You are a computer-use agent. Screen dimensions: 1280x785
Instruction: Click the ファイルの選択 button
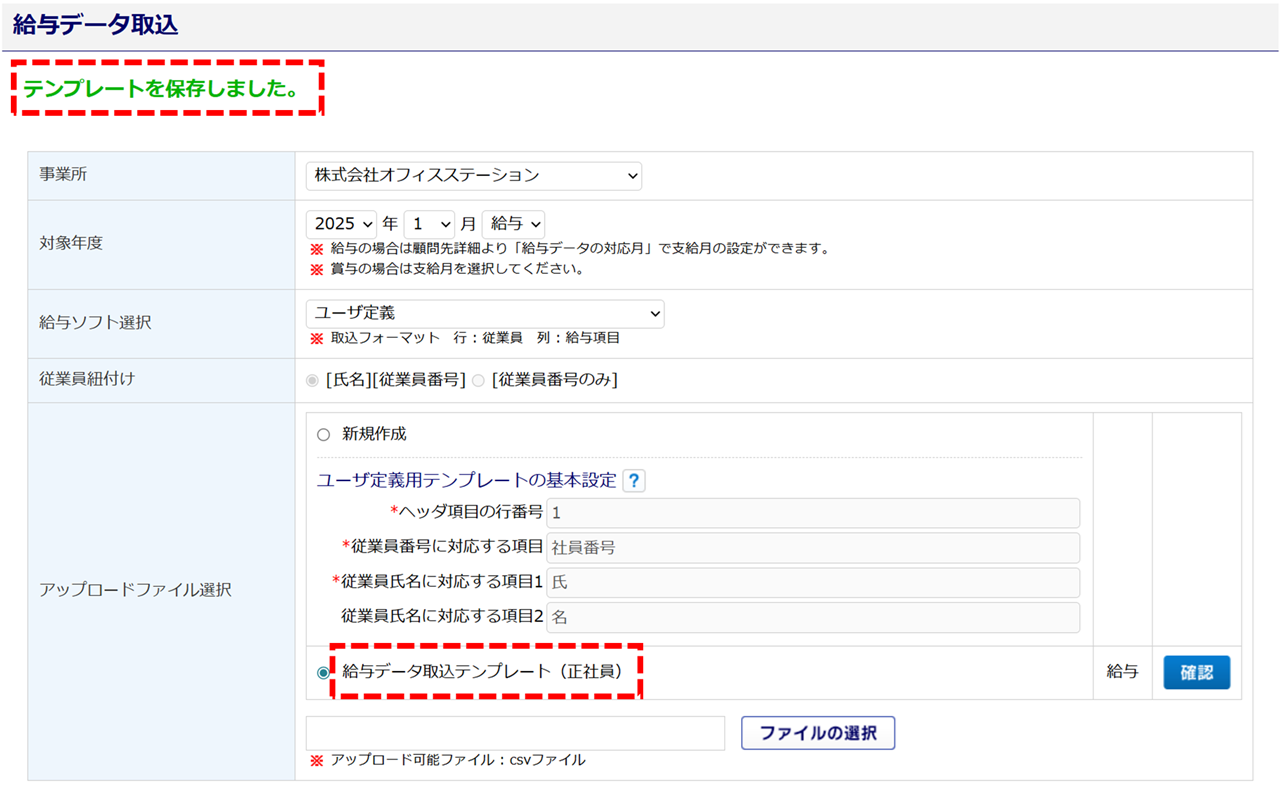[817, 733]
